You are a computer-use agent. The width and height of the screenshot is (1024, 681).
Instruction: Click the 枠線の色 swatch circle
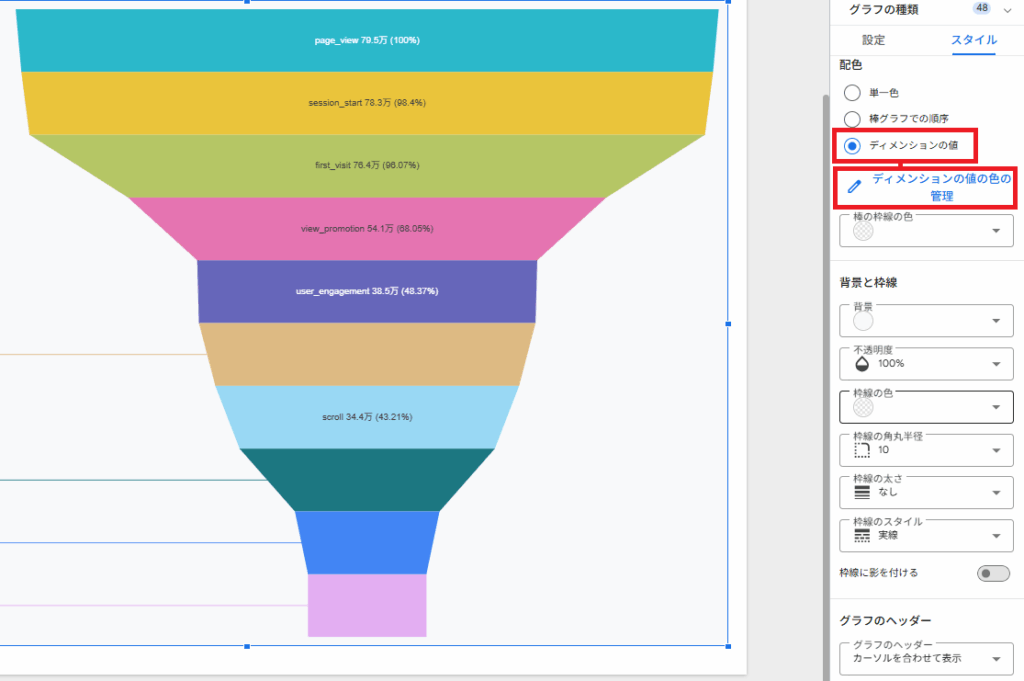tap(863, 407)
